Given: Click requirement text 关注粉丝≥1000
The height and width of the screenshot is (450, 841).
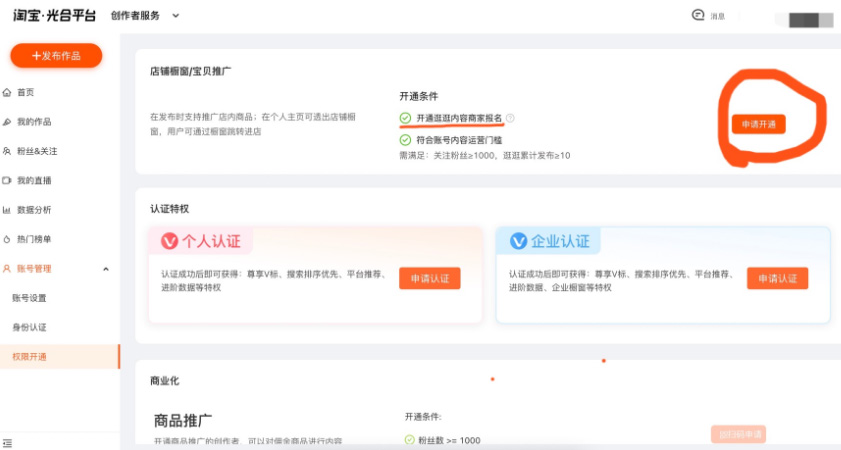Looking at the screenshot, I should click(x=466, y=156).
